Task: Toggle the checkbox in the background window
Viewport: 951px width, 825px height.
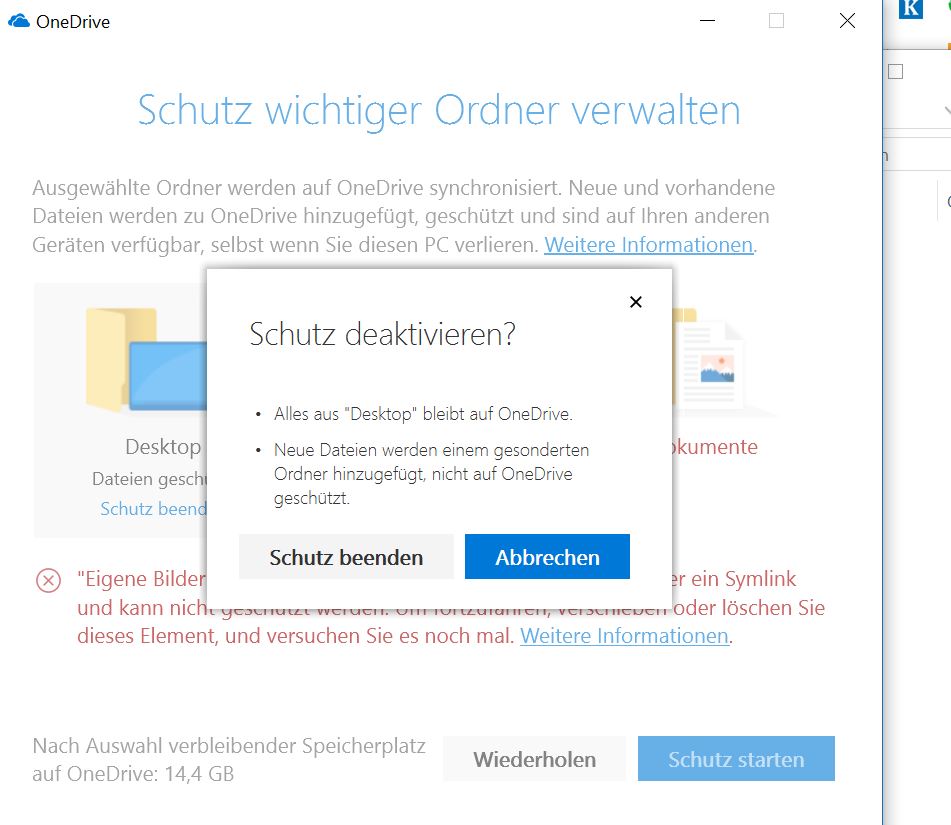Action: tap(895, 72)
